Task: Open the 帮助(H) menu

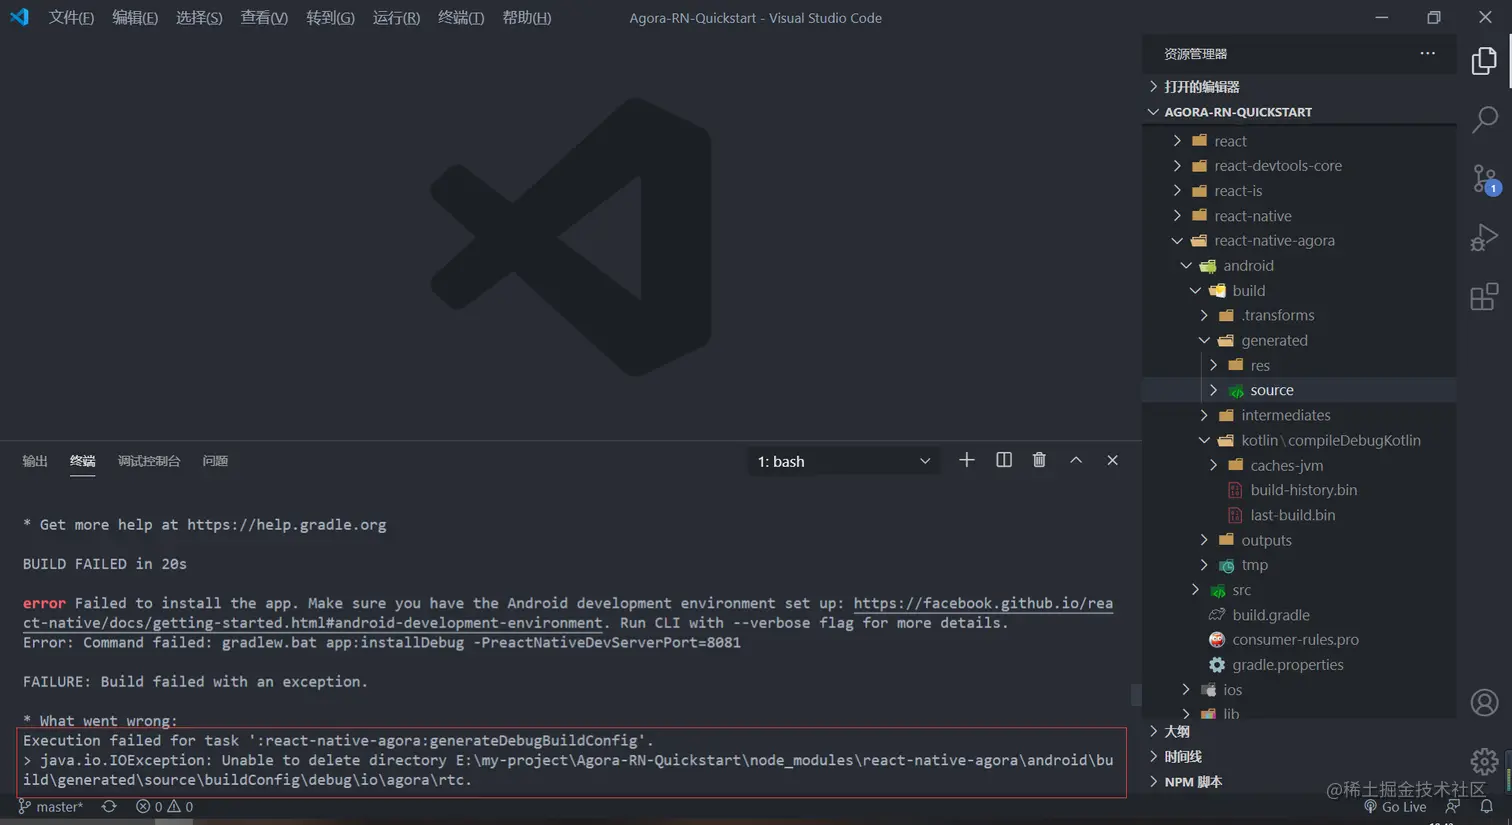Action: tap(527, 18)
